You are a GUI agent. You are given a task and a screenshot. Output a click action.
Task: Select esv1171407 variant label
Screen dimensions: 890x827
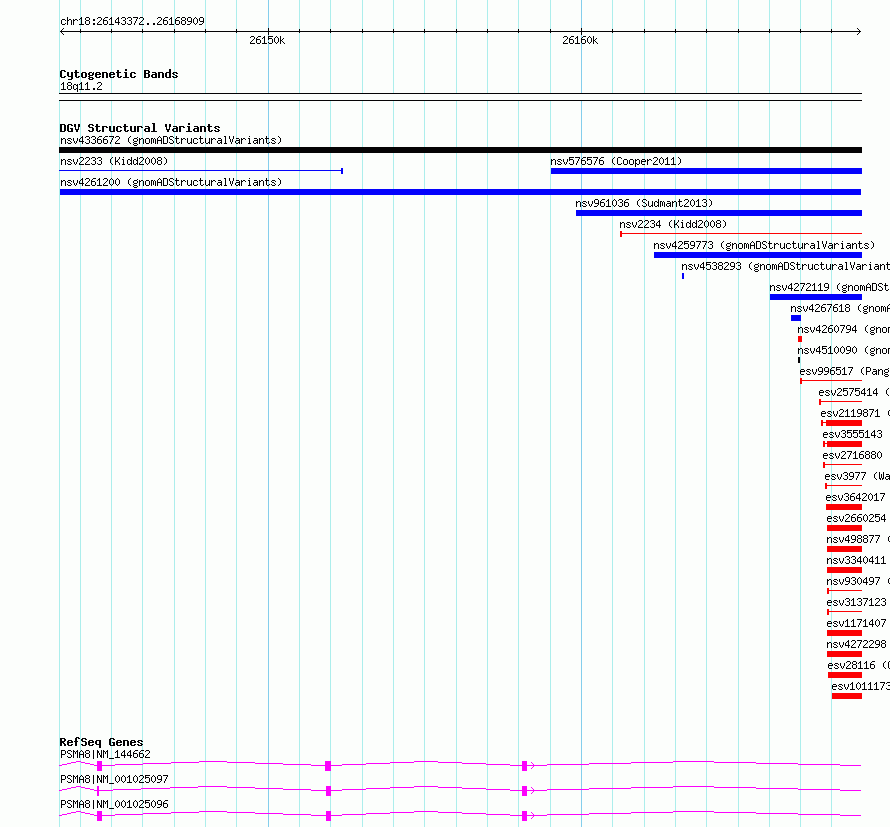[x=857, y=623]
